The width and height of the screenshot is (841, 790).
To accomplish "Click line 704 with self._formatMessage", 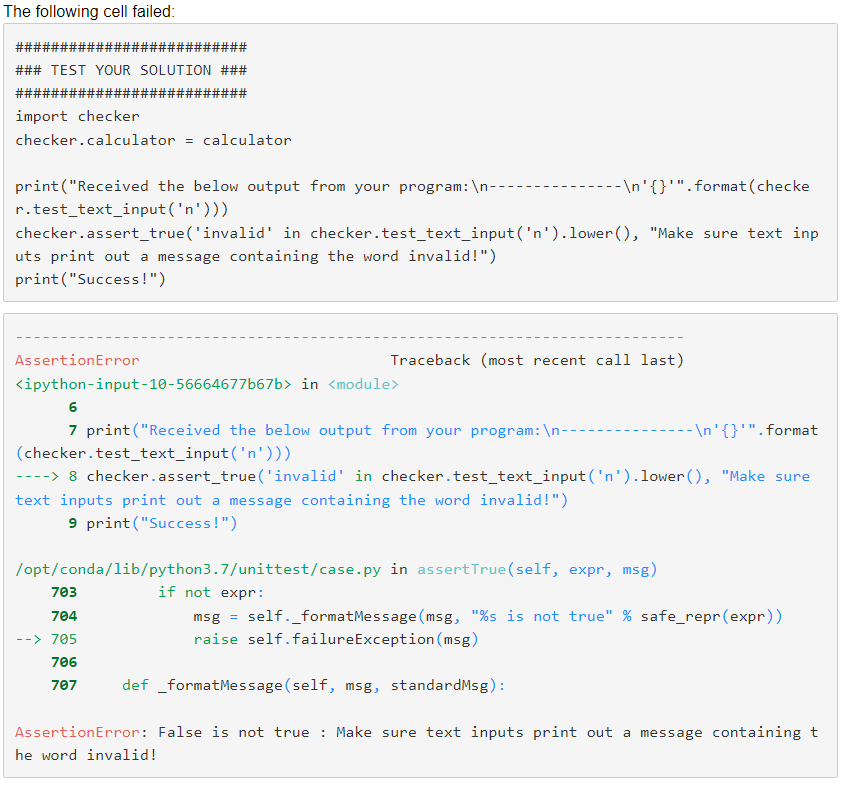I will 416,616.
